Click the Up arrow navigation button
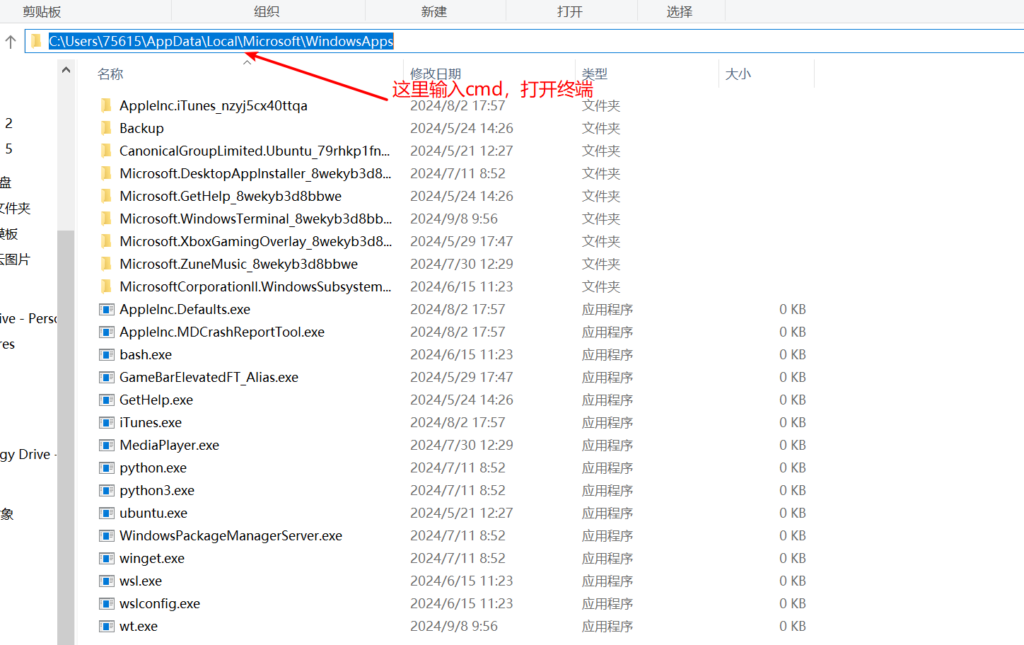The width and height of the screenshot is (1024, 645). (11, 42)
